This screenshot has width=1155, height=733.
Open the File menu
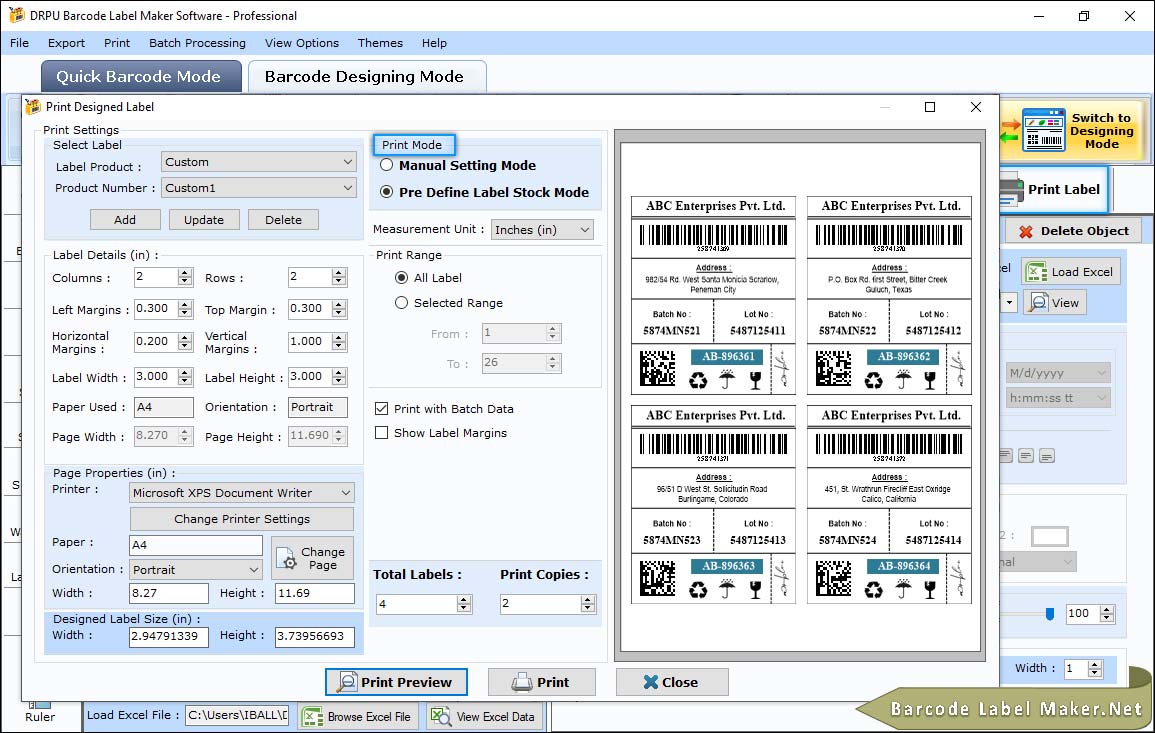(x=20, y=43)
